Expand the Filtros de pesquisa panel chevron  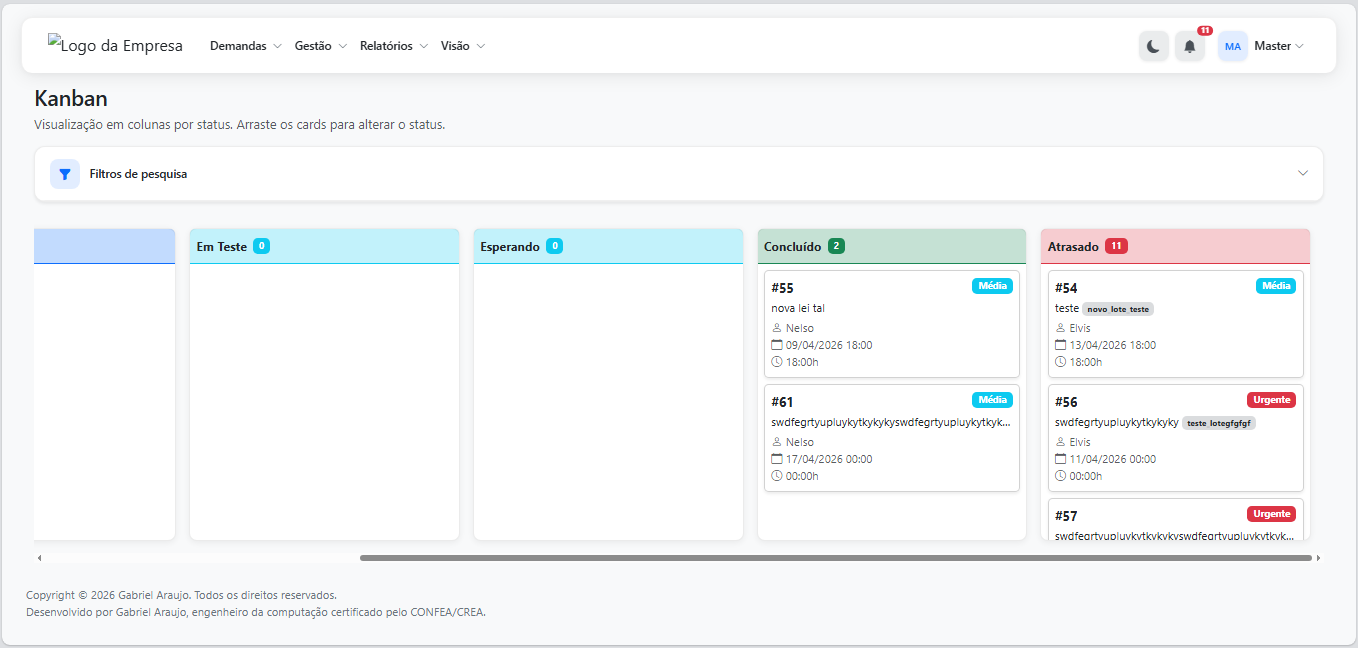(x=1302, y=173)
